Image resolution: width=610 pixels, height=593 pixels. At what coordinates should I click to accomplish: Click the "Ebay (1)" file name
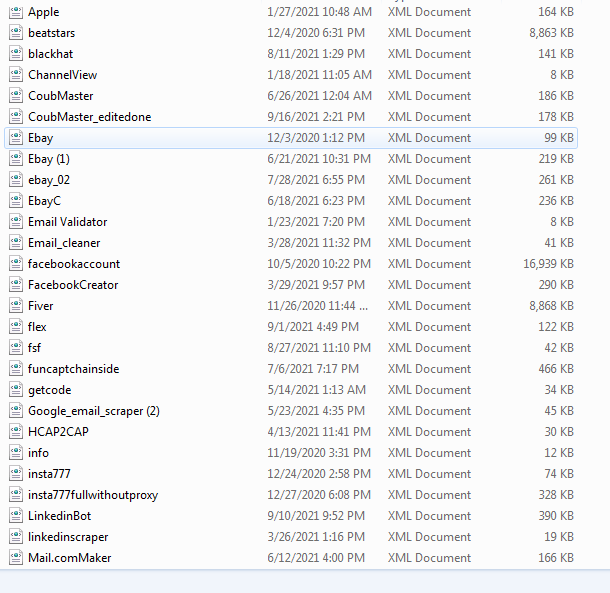[x=49, y=159]
